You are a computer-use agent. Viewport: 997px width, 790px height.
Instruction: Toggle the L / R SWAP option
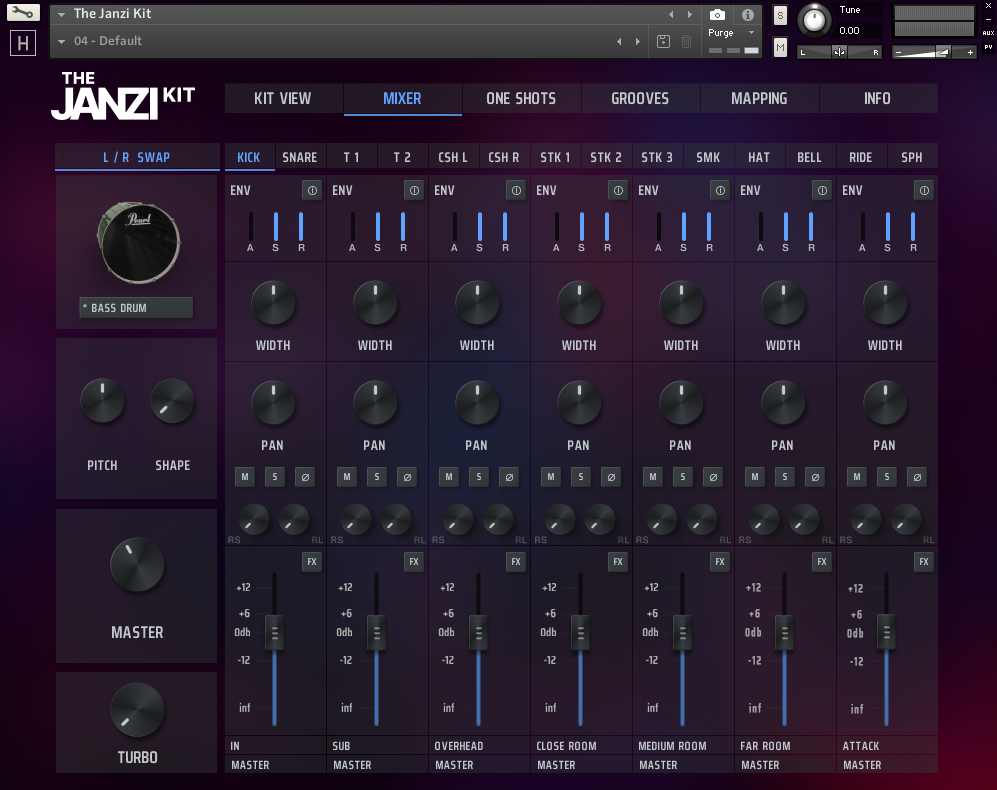137,158
